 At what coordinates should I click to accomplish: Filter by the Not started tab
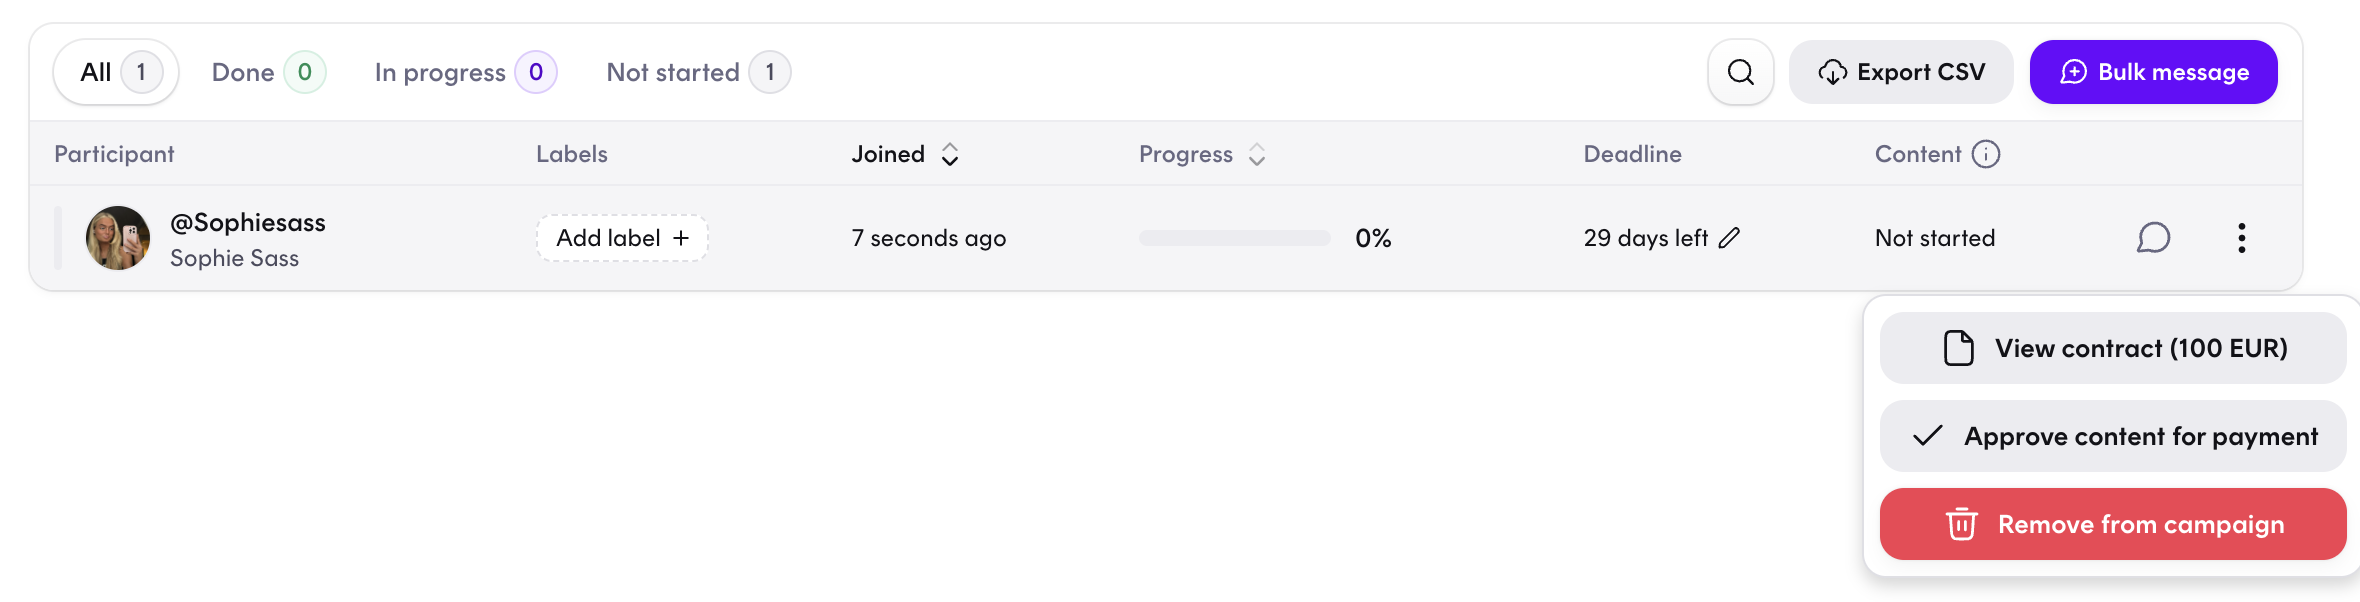(697, 72)
